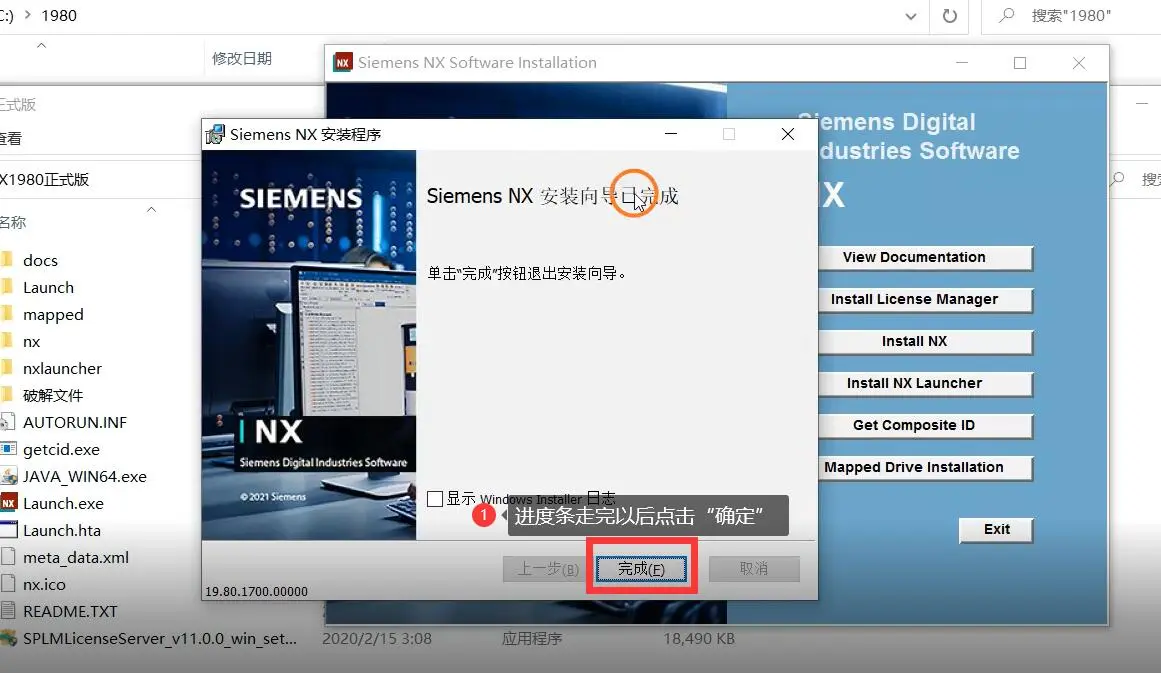Click the 18,490 KB file size cell

tap(699, 638)
